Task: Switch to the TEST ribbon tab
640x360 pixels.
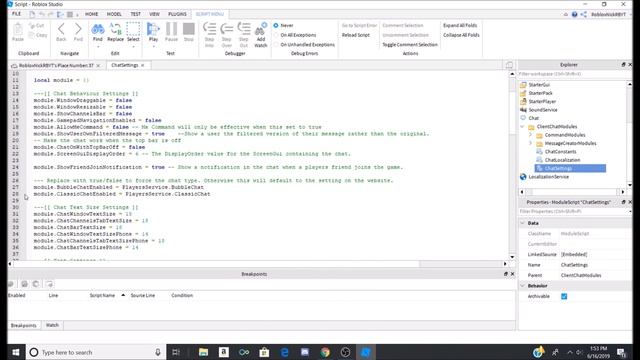Action: point(136,14)
